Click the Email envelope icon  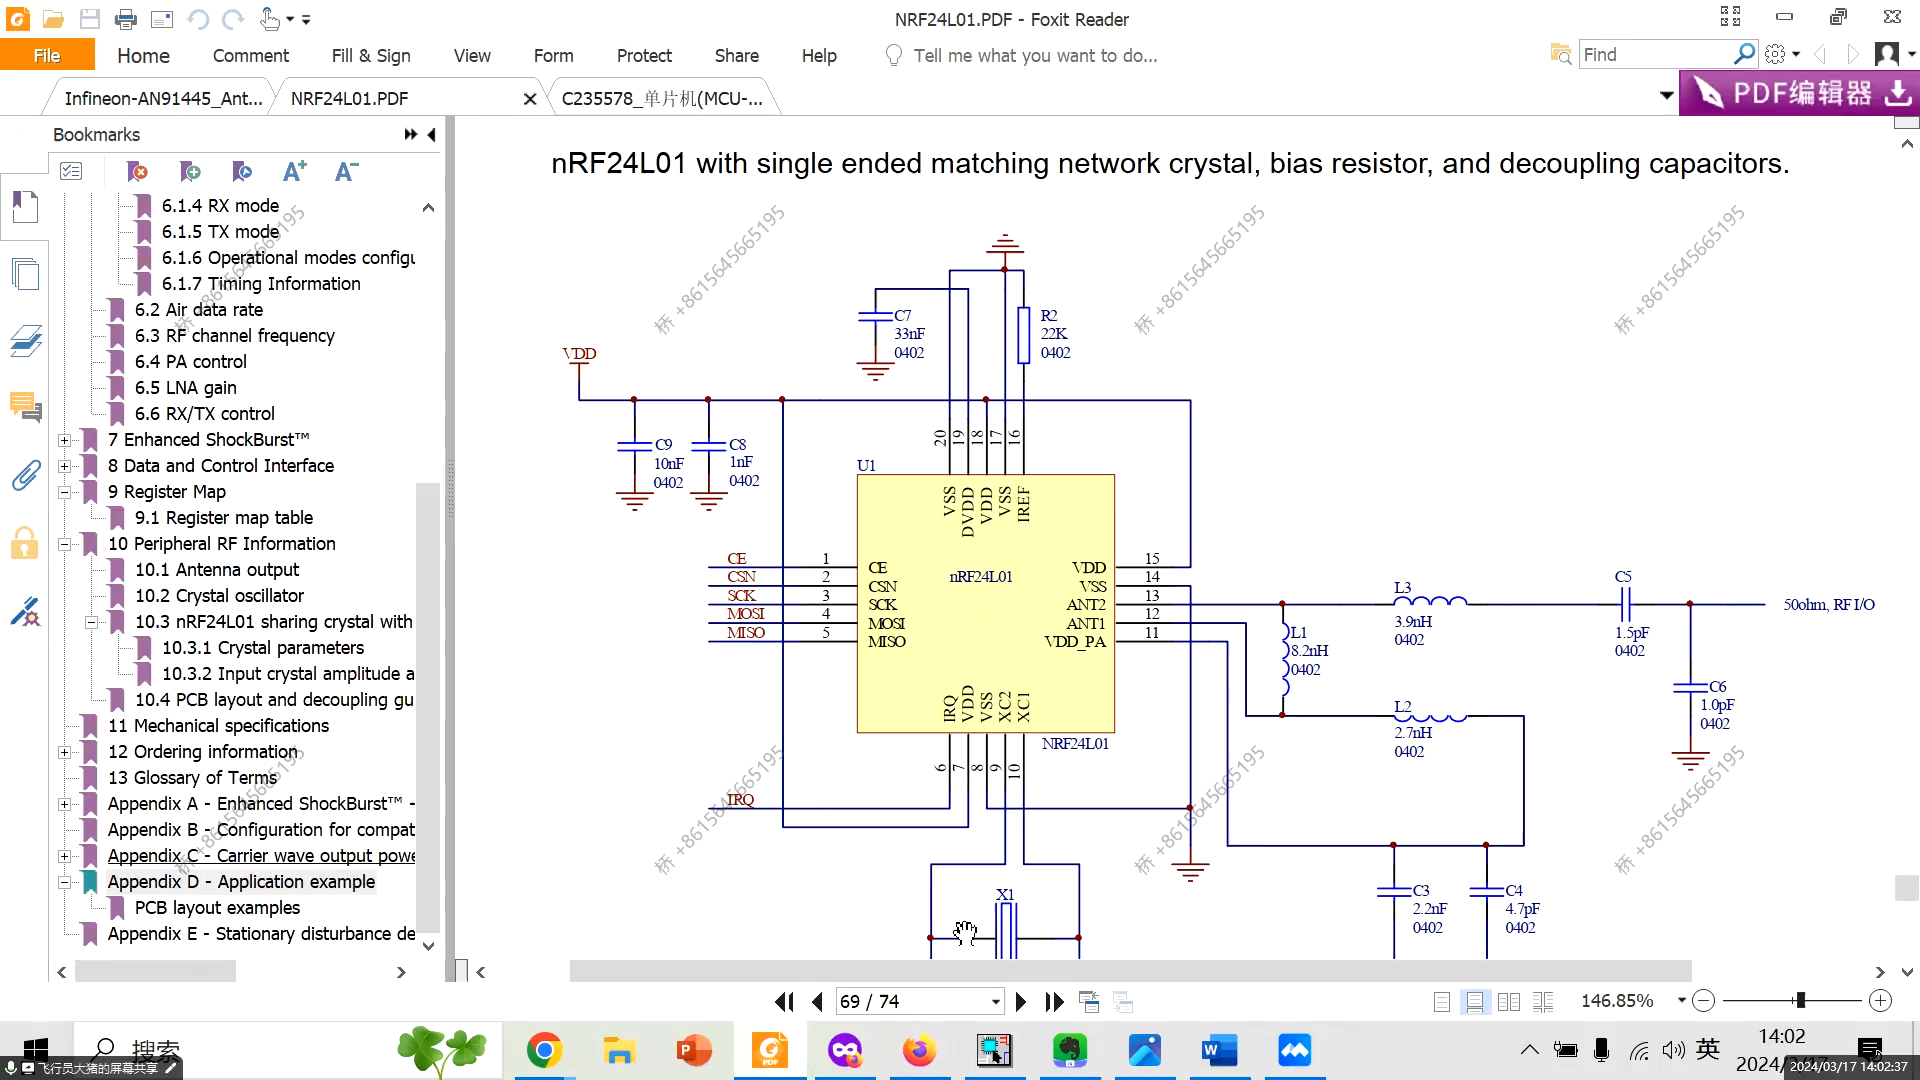162,19
